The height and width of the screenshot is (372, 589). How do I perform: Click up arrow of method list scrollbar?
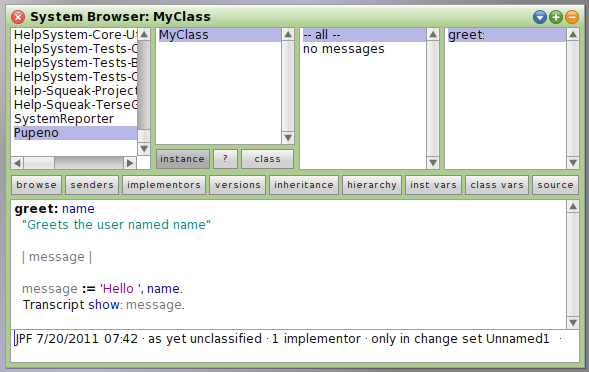click(573, 35)
